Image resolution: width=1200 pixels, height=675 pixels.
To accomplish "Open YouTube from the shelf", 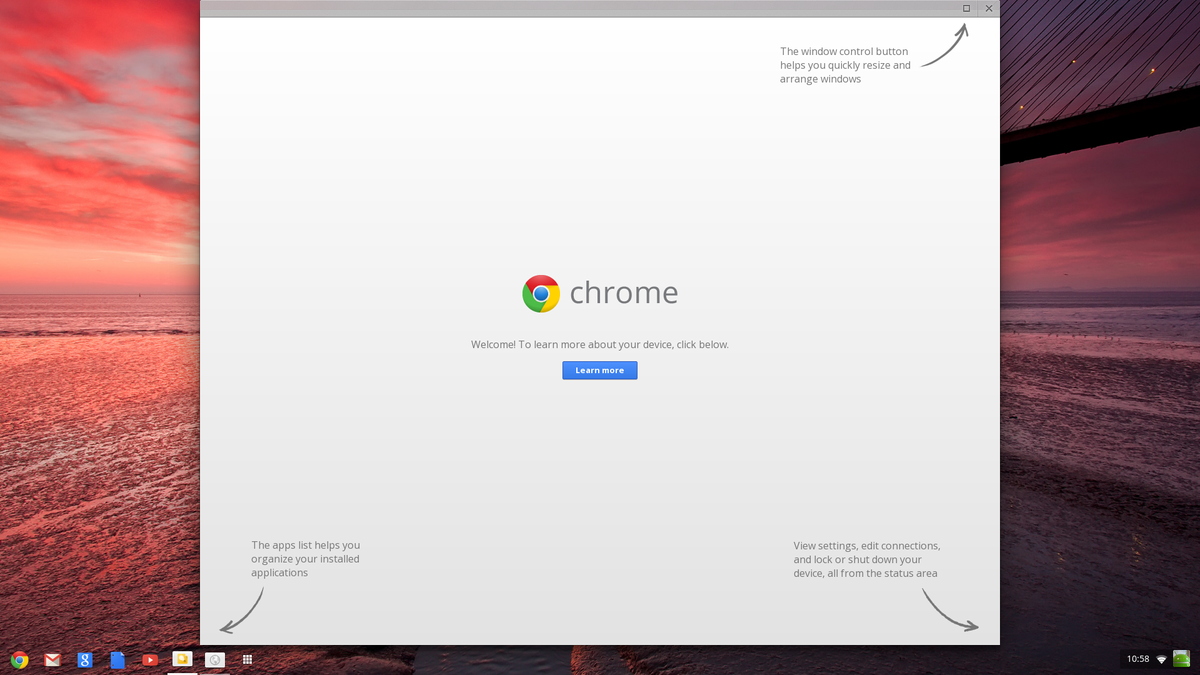I will pyautogui.click(x=150, y=659).
